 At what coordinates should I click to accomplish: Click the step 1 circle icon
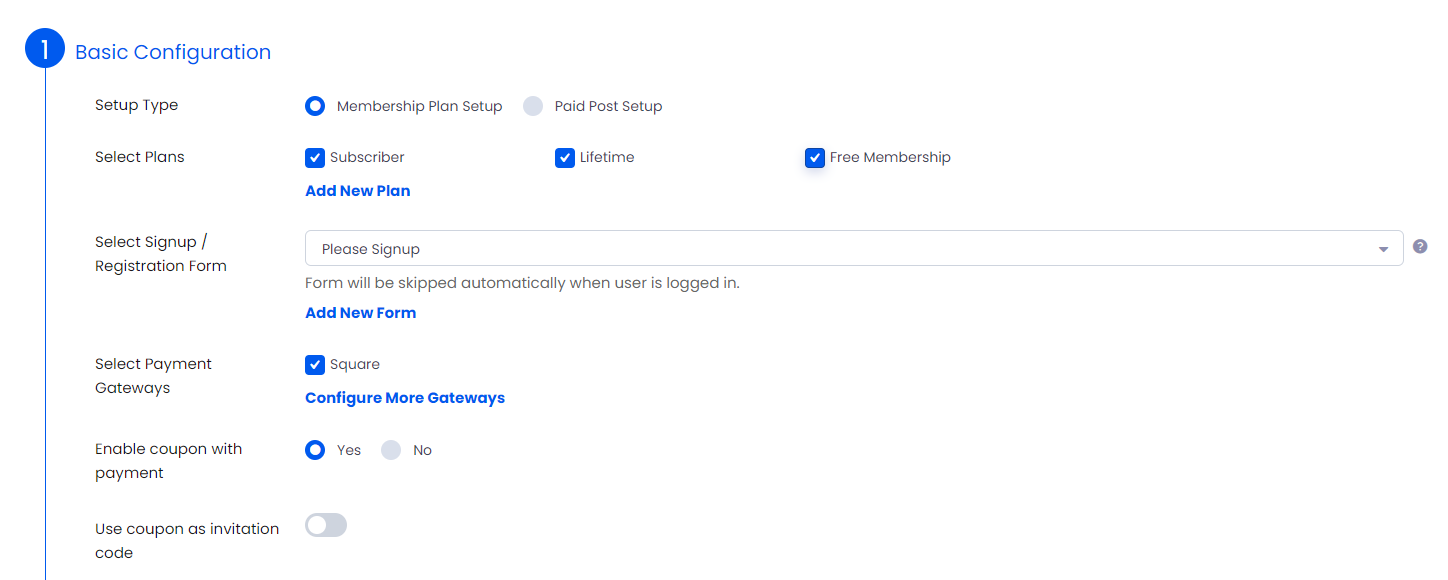click(45, 48)
